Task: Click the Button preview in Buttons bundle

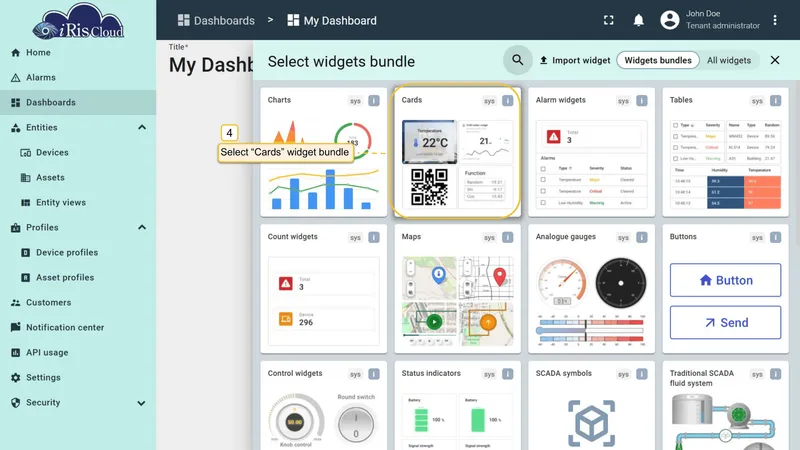Action: [725, 280]
